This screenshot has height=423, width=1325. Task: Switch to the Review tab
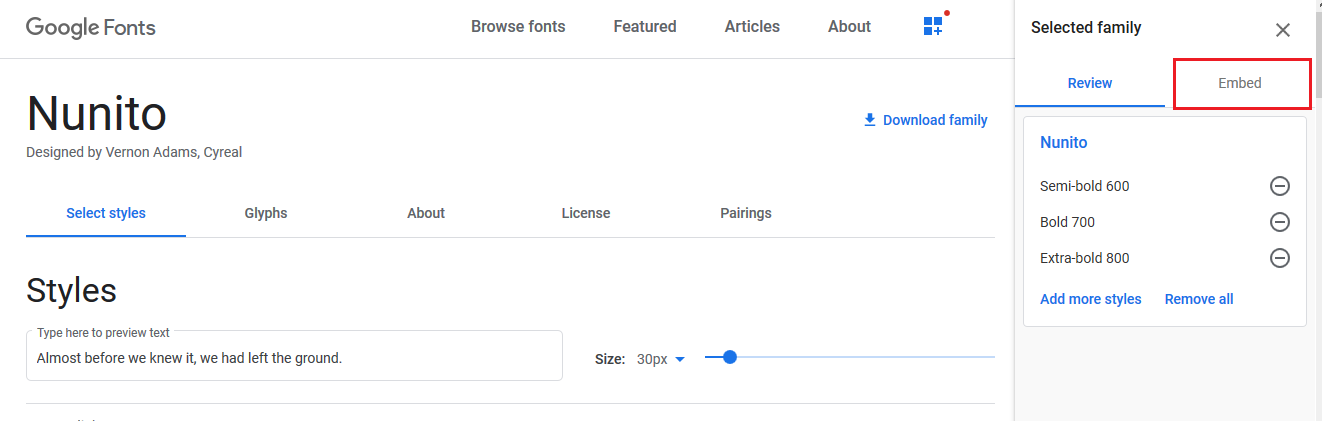click(1090, 83)
